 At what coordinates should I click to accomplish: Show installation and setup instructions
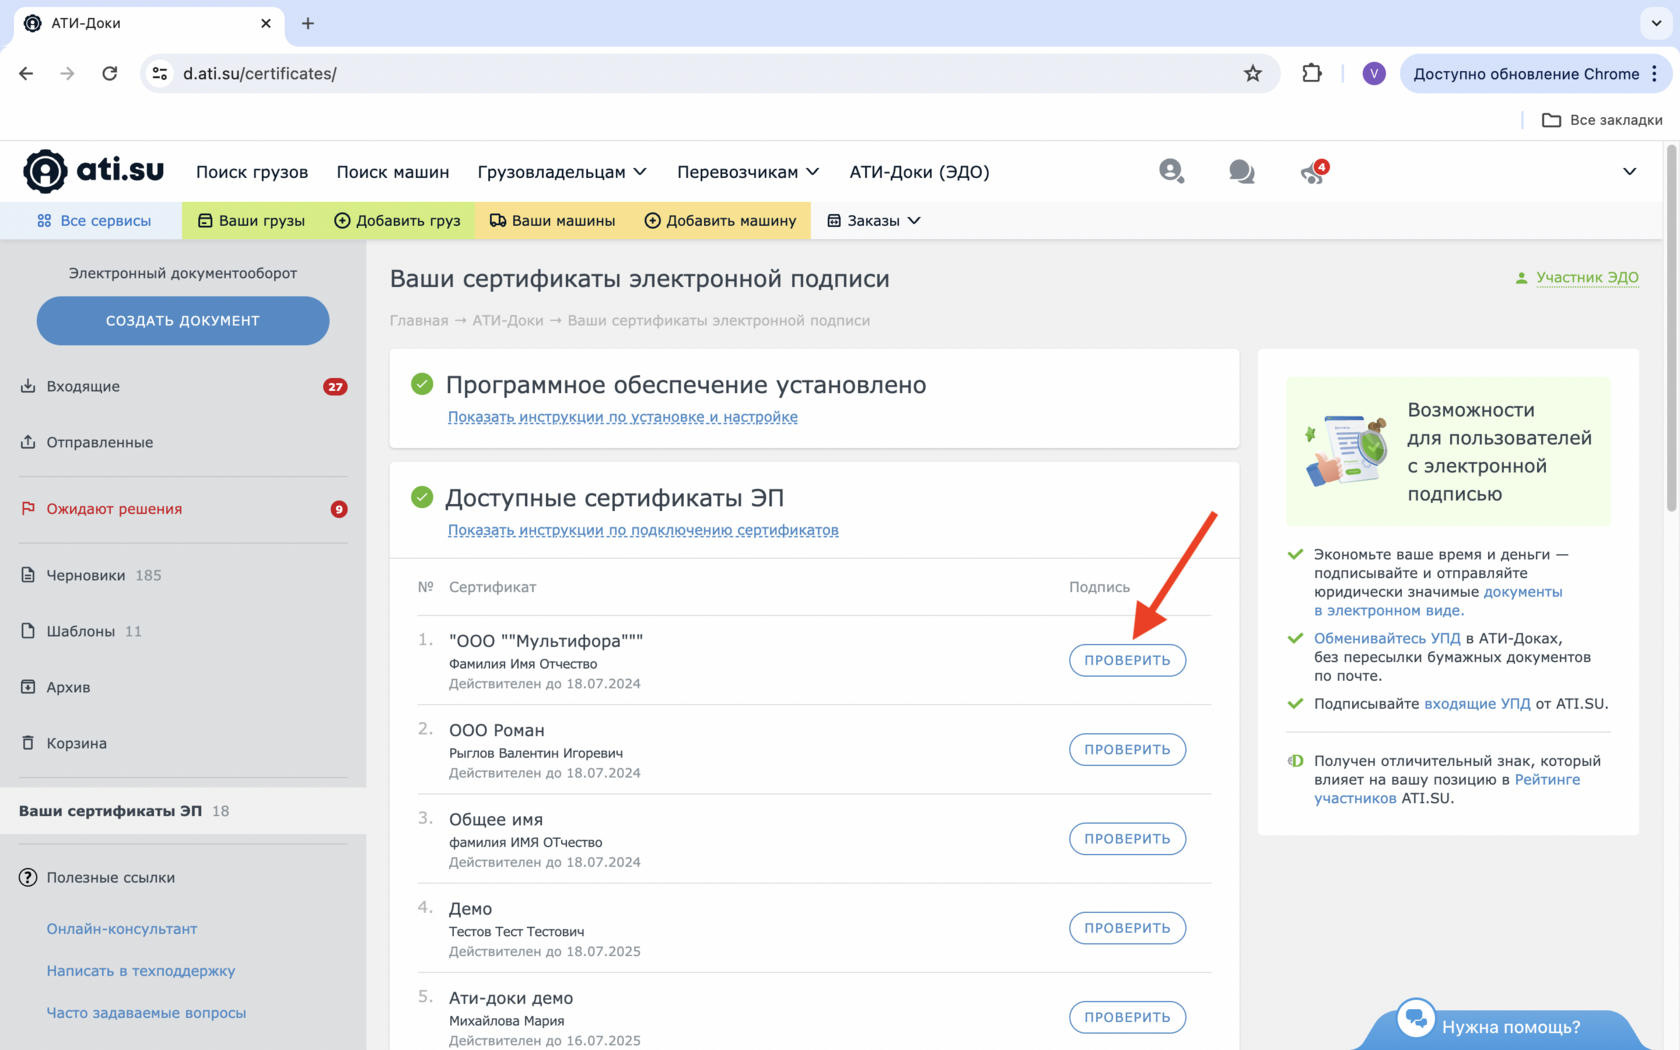click(623, 417)
